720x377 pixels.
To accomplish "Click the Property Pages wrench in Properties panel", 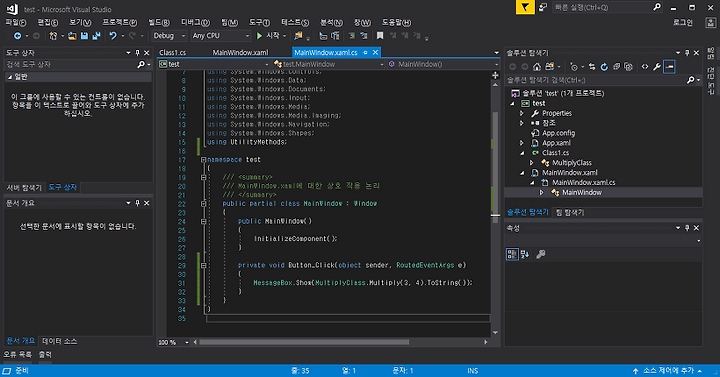I will tap(540, 254).
